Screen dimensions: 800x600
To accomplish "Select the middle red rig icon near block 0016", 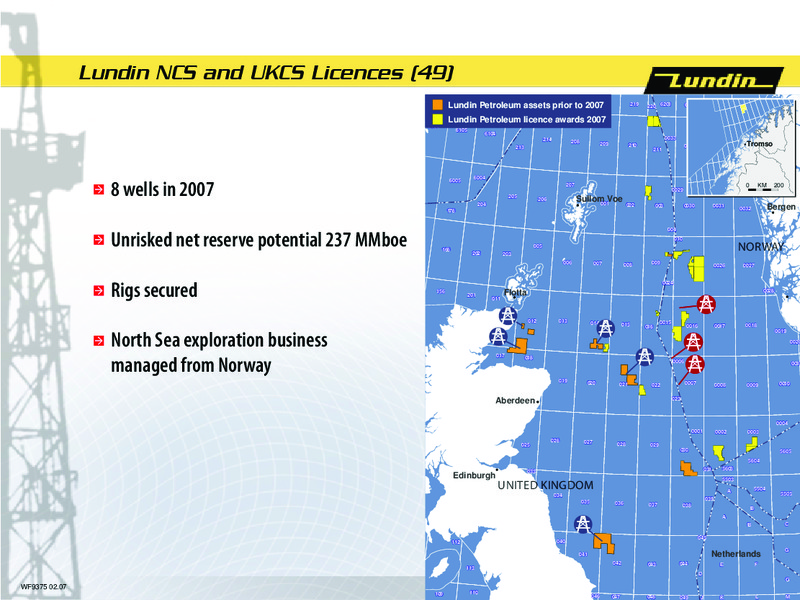I will 693,341.
